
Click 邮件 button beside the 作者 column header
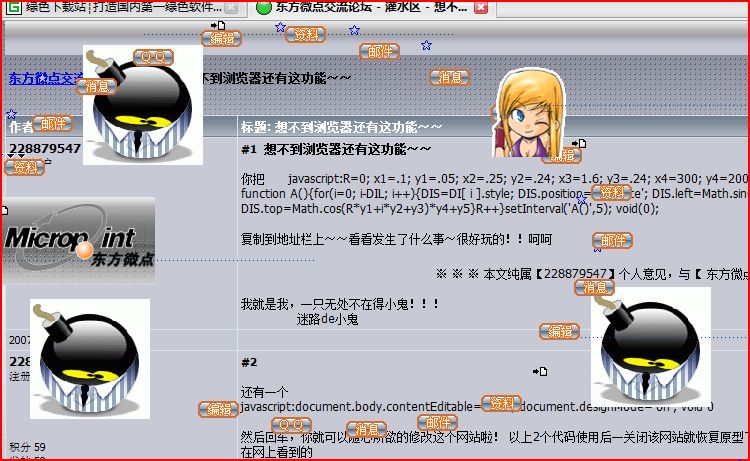click(52, 123)
